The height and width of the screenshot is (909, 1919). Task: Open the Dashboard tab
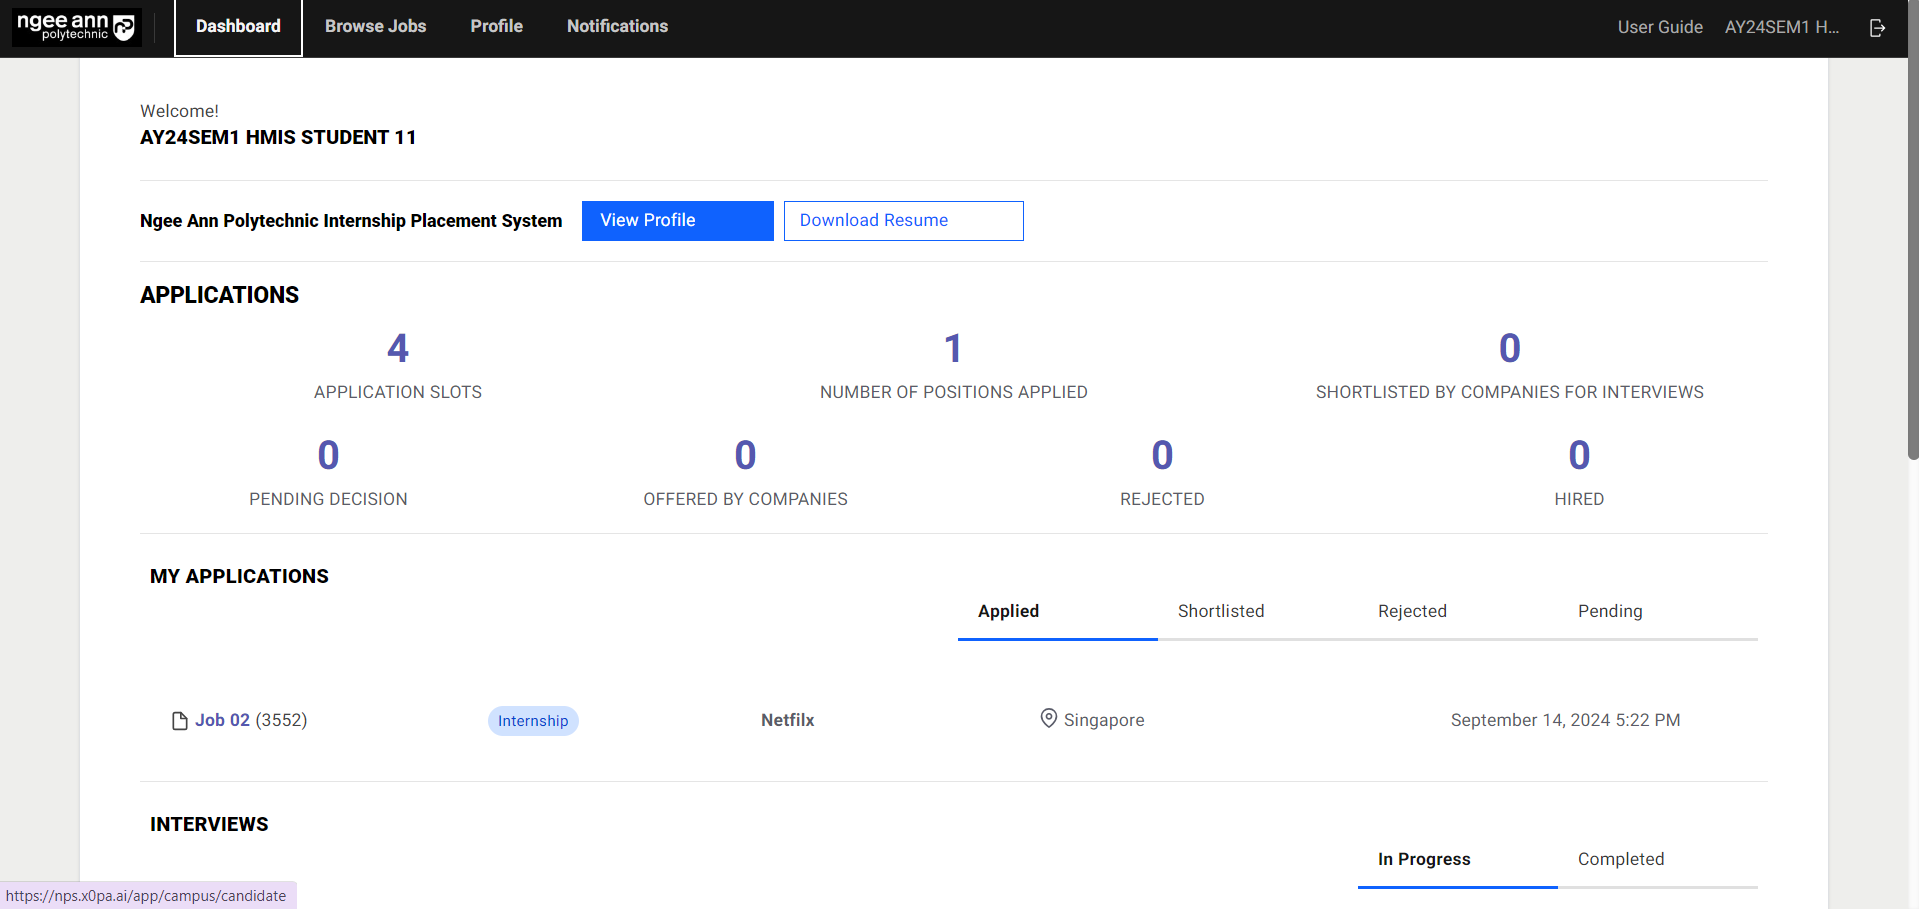point(238,27)
